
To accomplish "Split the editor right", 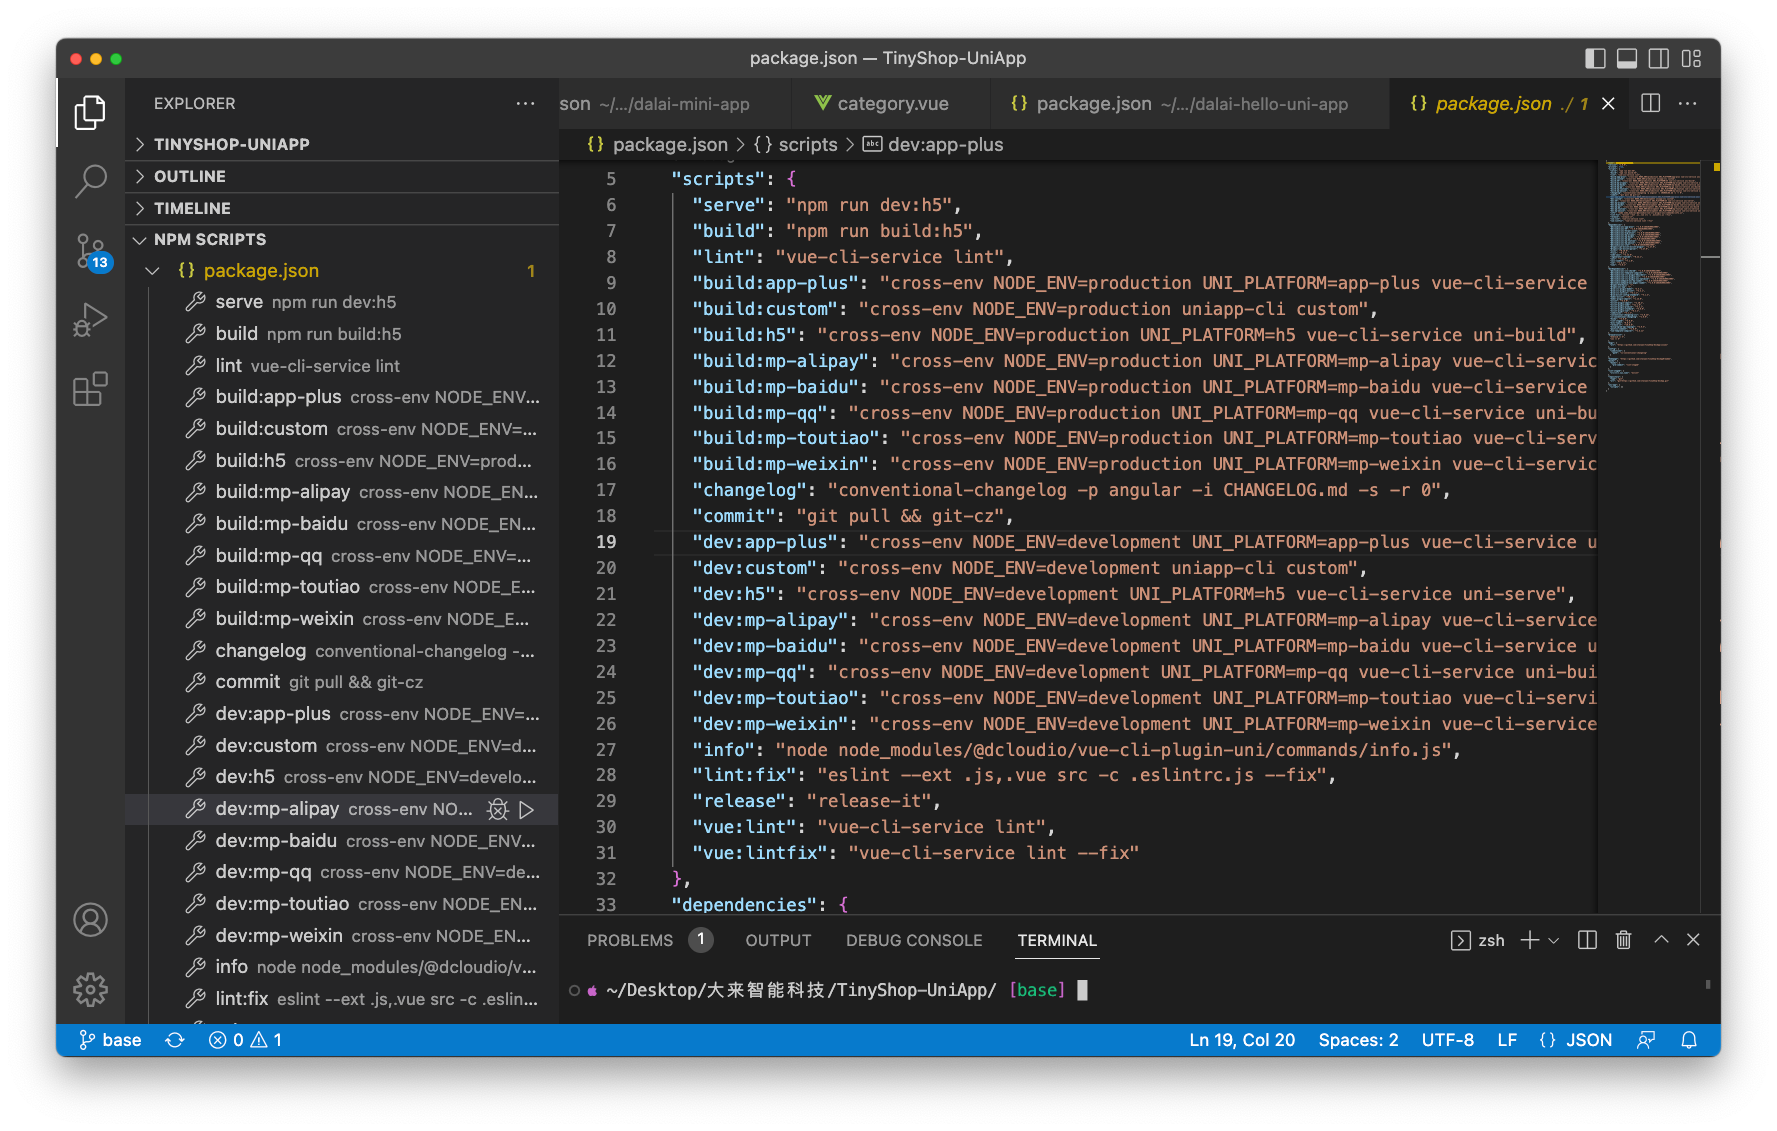I will [1651, 103].
